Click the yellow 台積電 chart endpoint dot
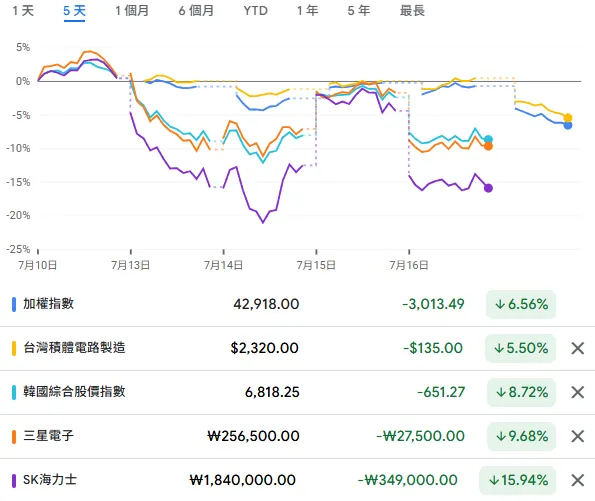 (568, 118)
